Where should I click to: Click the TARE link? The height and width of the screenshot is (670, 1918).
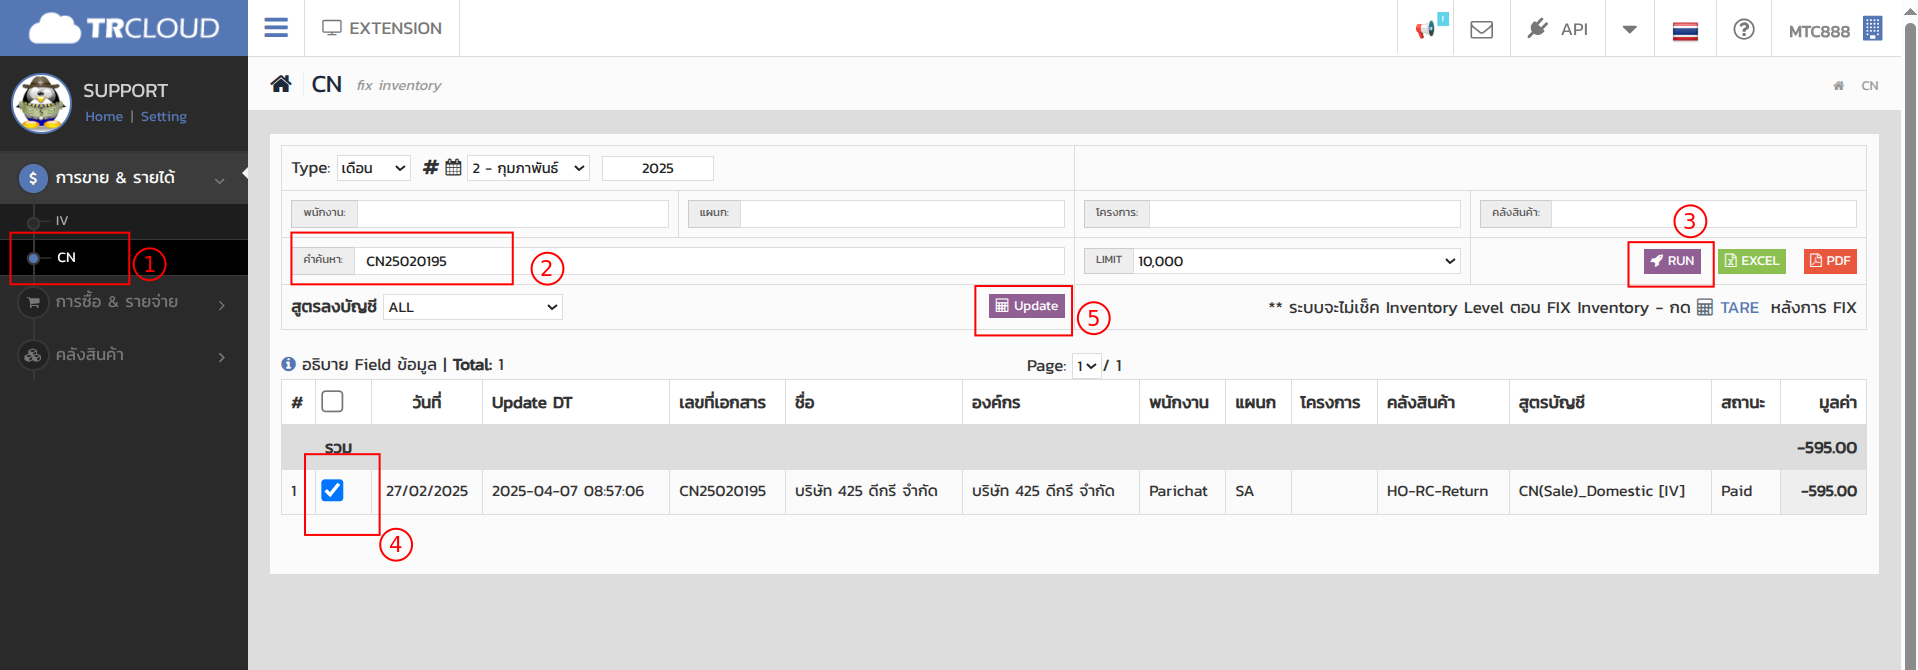coord(1738,308)
